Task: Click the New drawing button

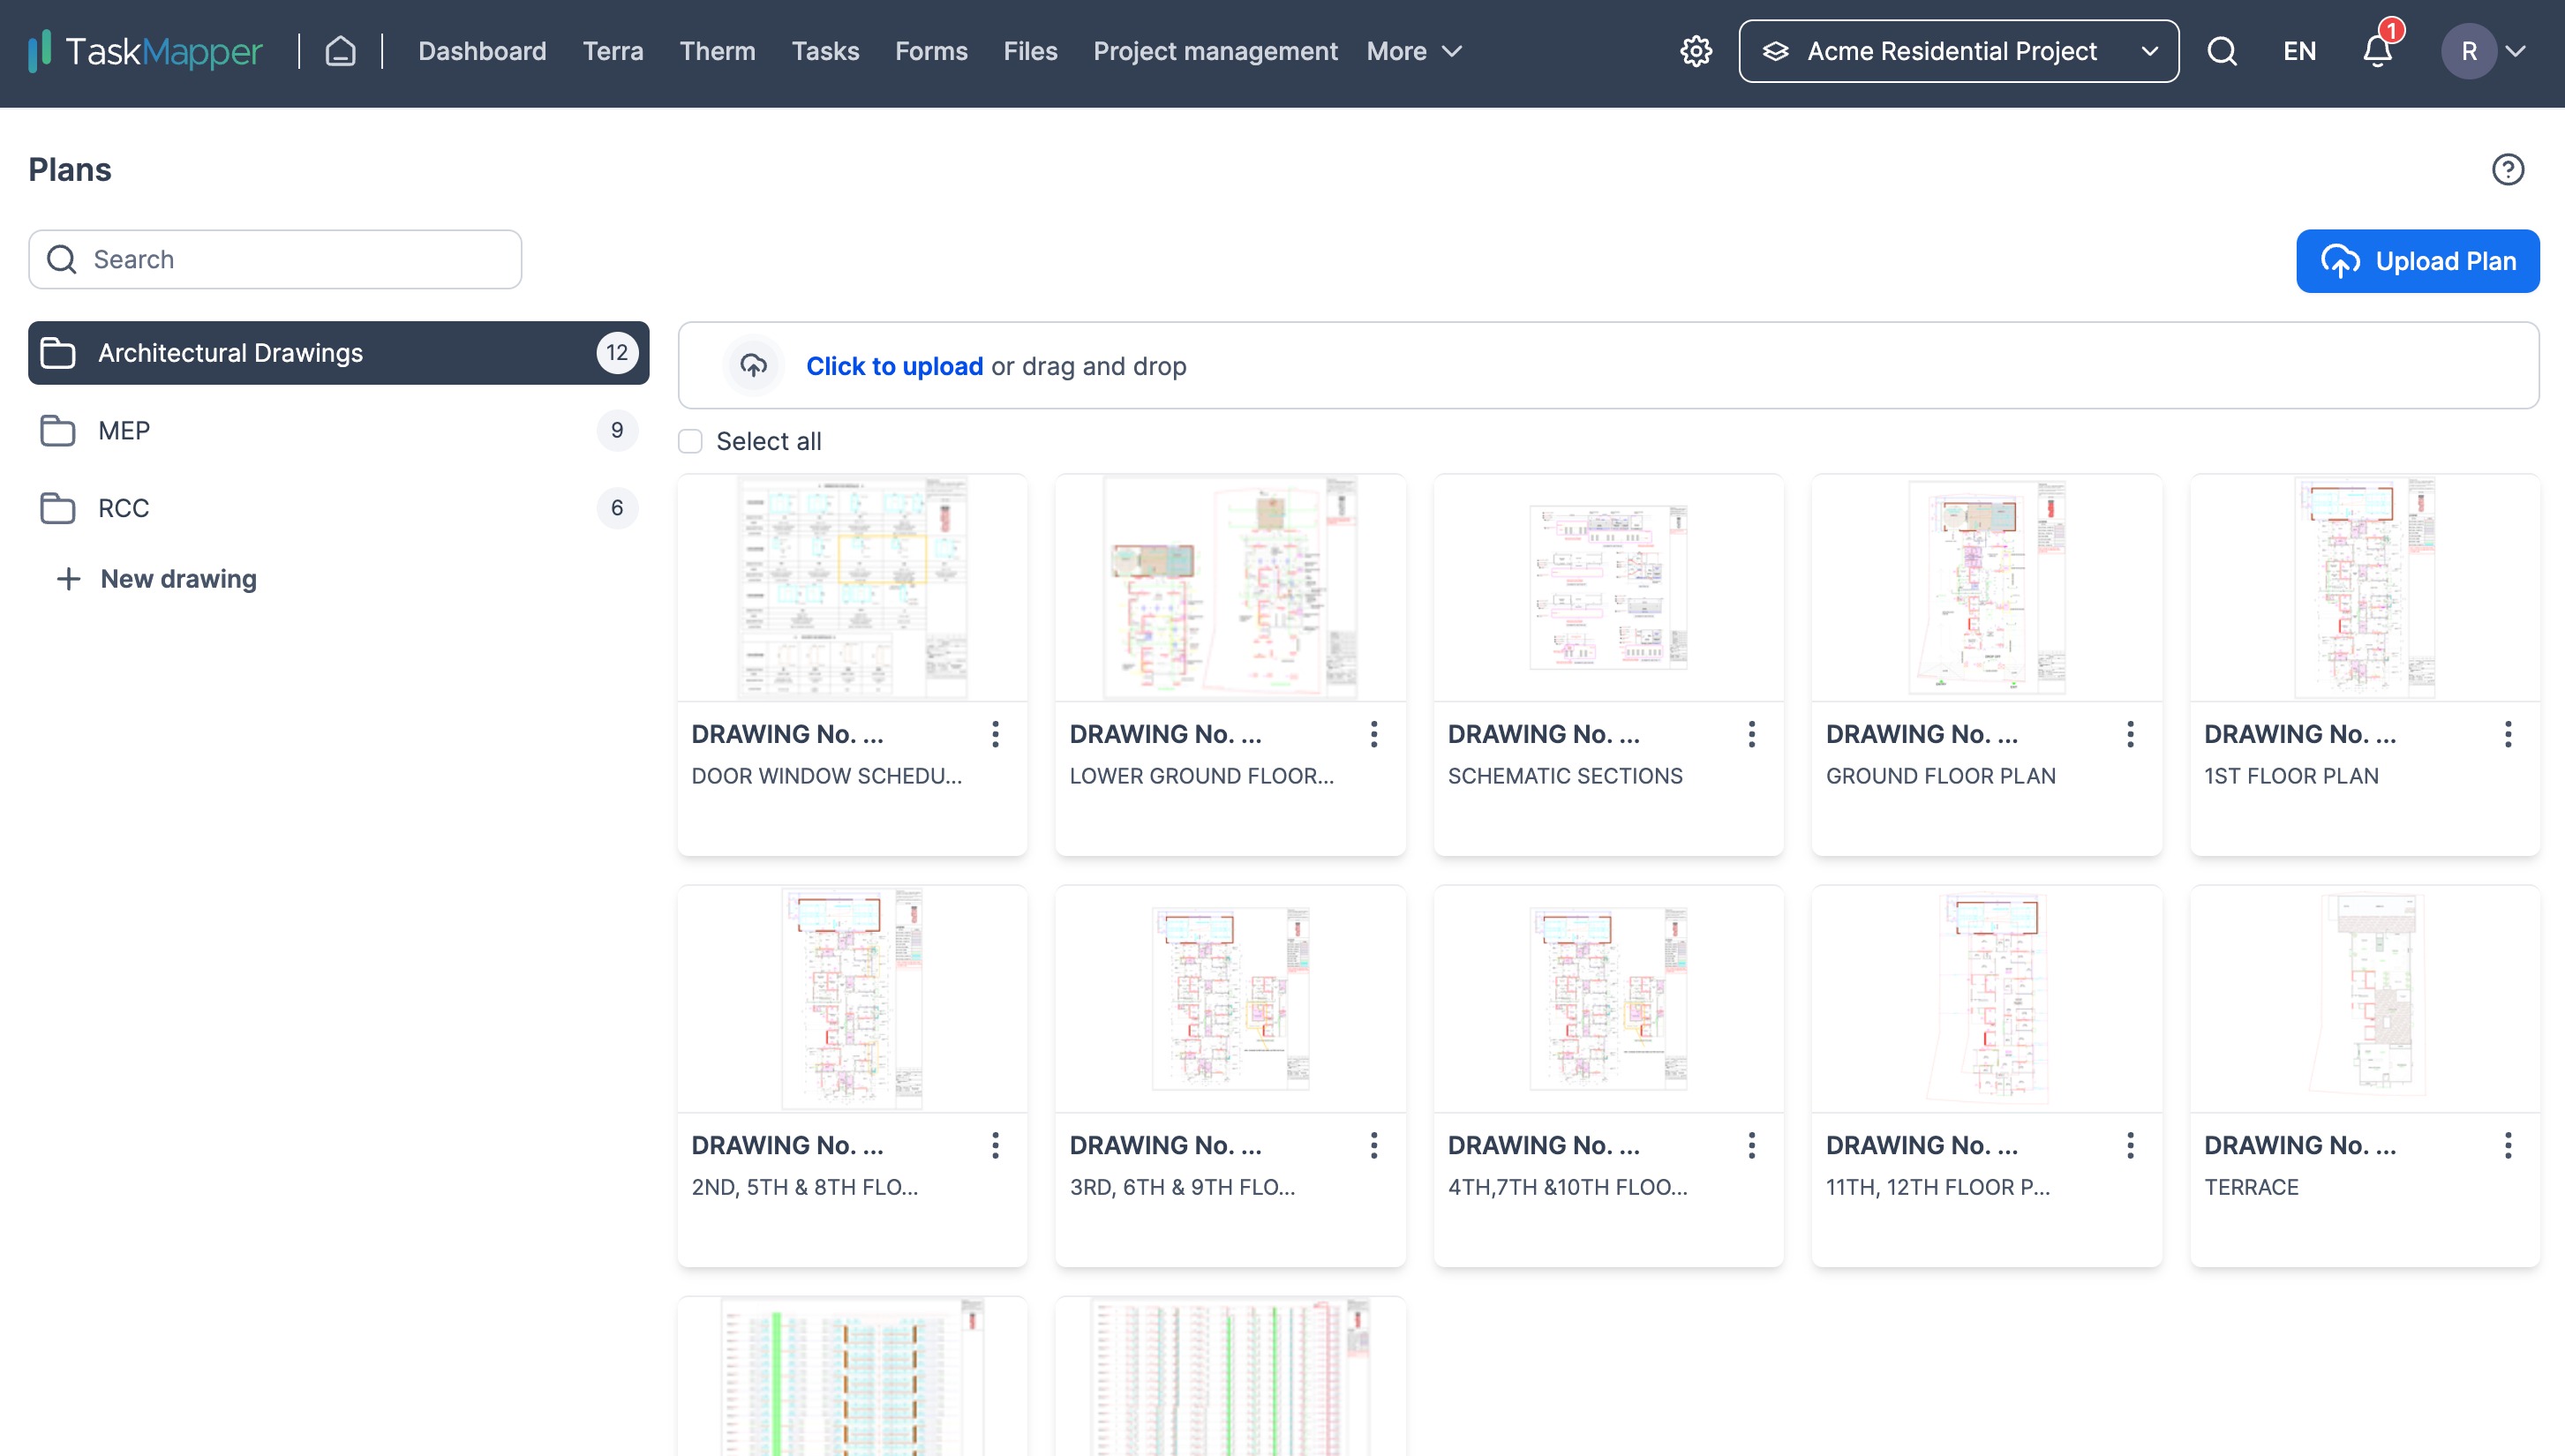Action: [157, 579]
